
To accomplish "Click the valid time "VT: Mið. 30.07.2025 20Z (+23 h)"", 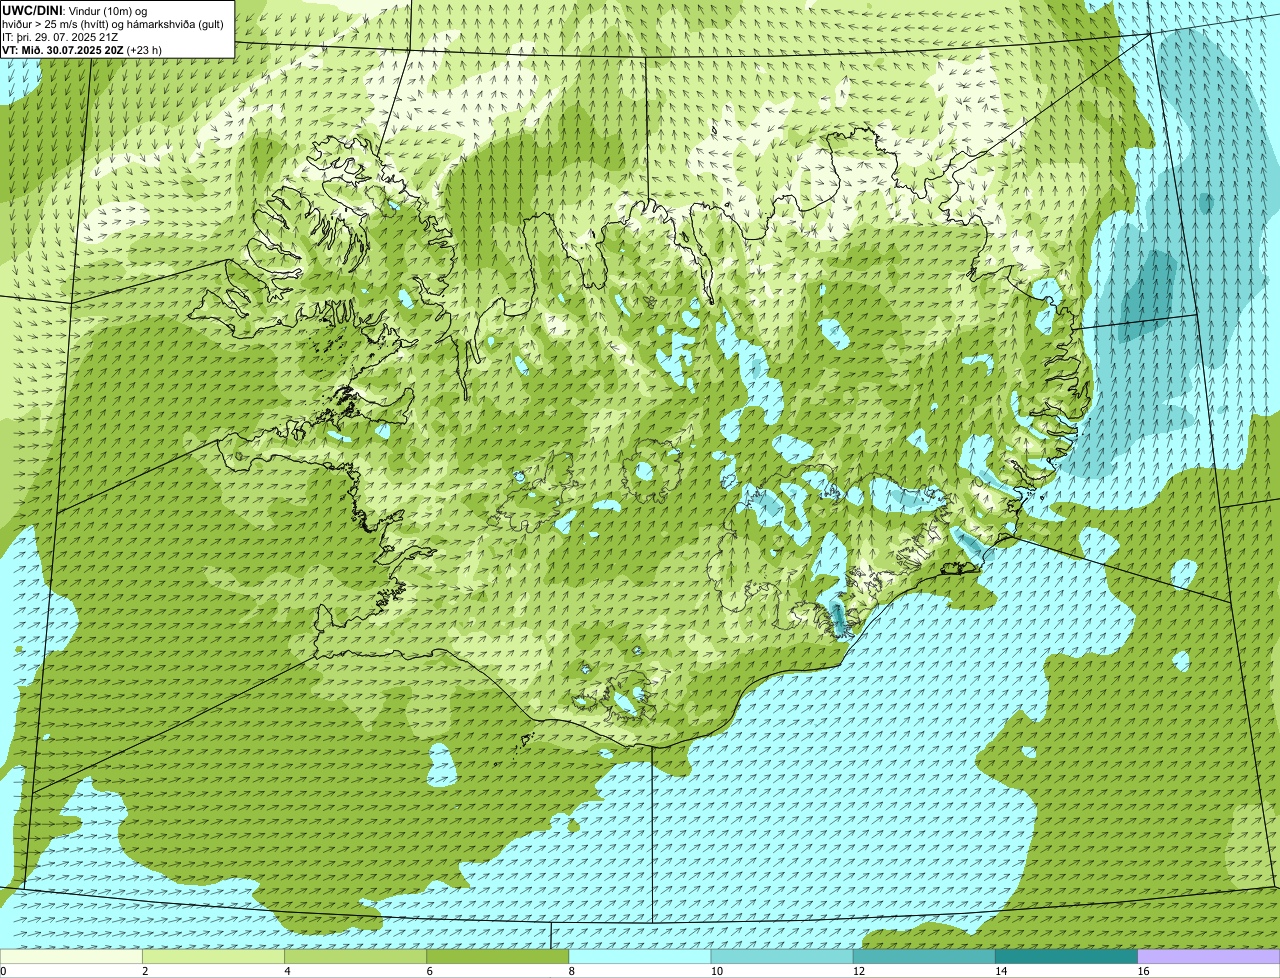I will click(82, 49).
